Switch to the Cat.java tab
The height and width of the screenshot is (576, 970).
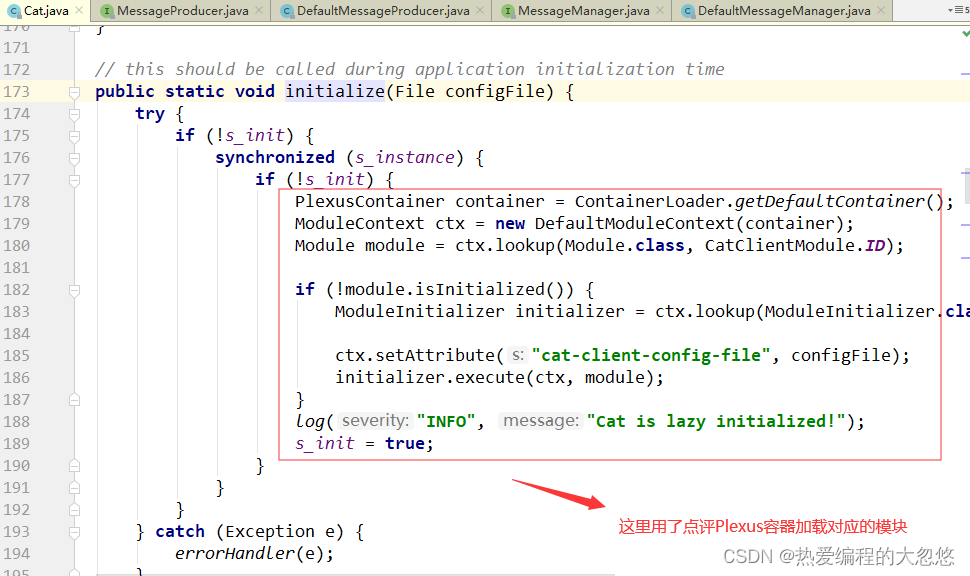(x=45, y=11)
